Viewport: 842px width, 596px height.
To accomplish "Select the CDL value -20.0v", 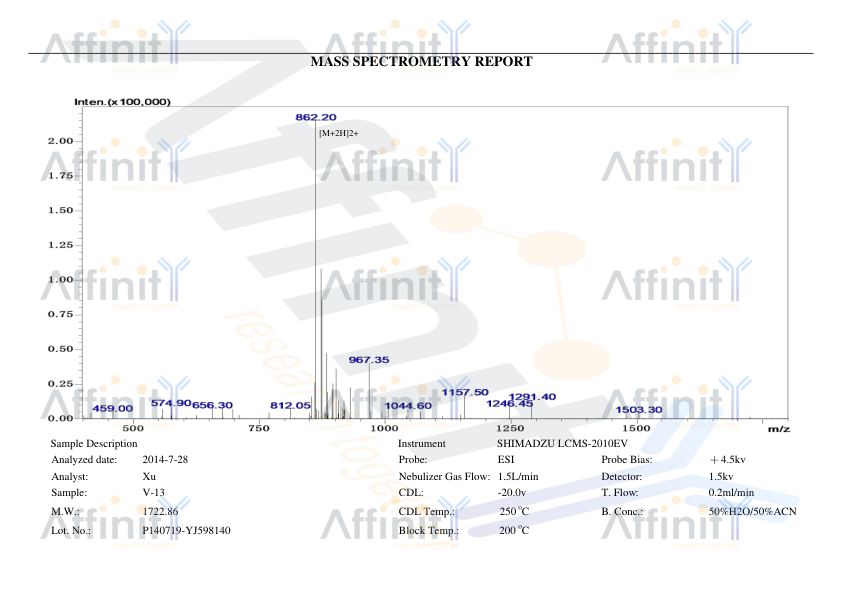I will pos(512,492).
